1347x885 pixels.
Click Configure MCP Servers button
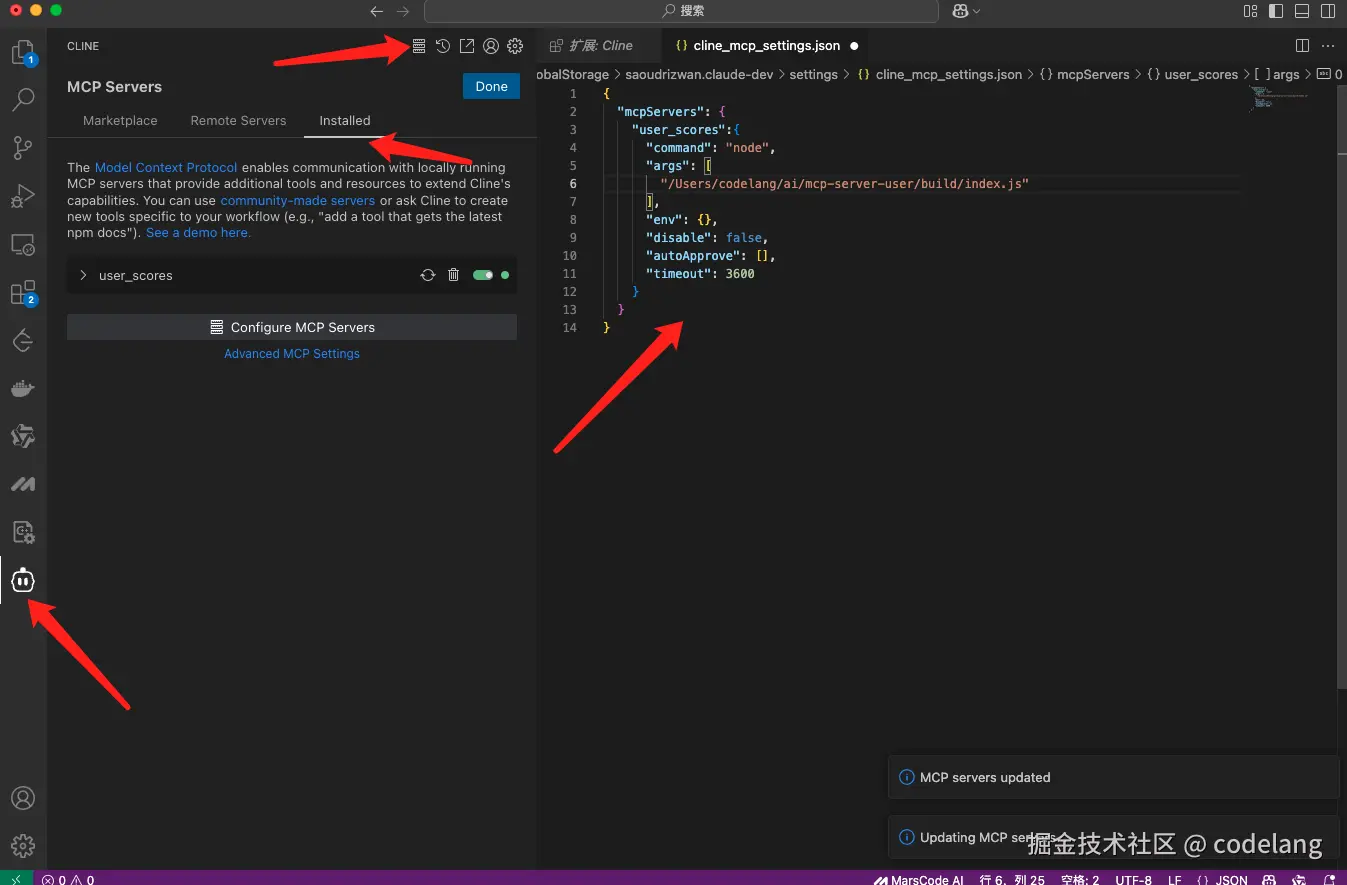pos(292,327)
